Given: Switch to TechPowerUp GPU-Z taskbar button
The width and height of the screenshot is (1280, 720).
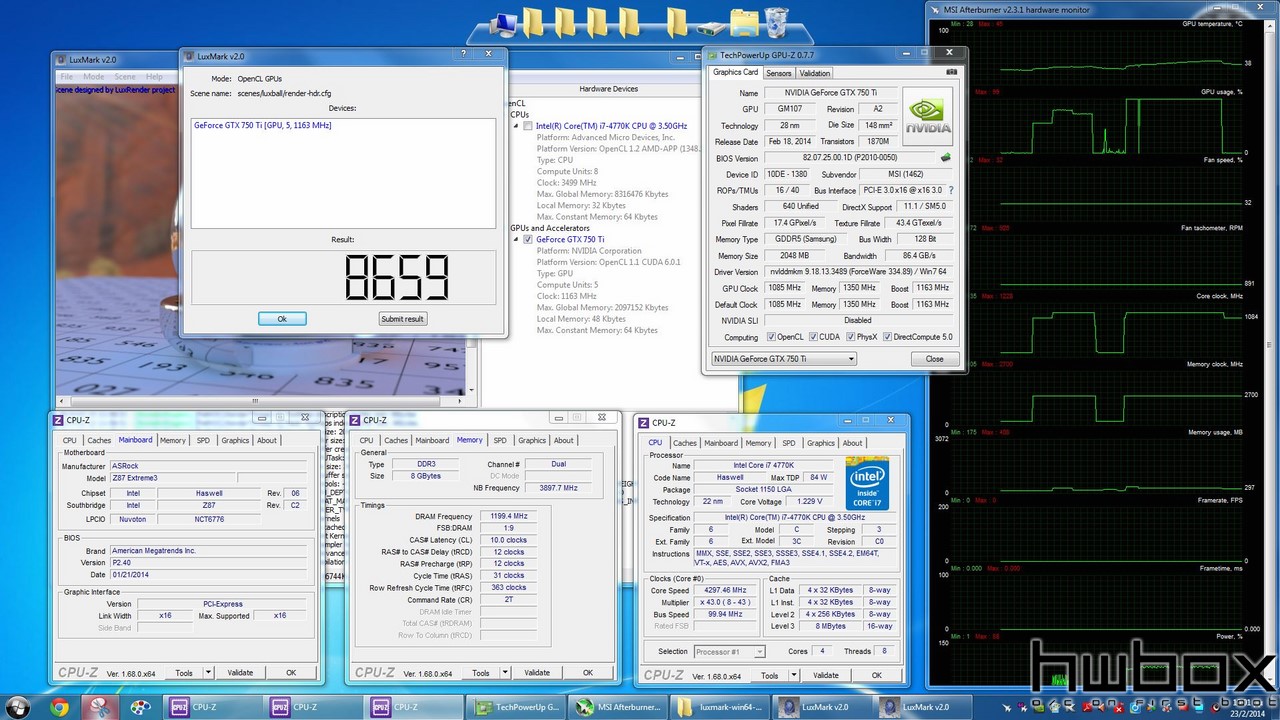Looking at the screenshot, I should [518, 707].
